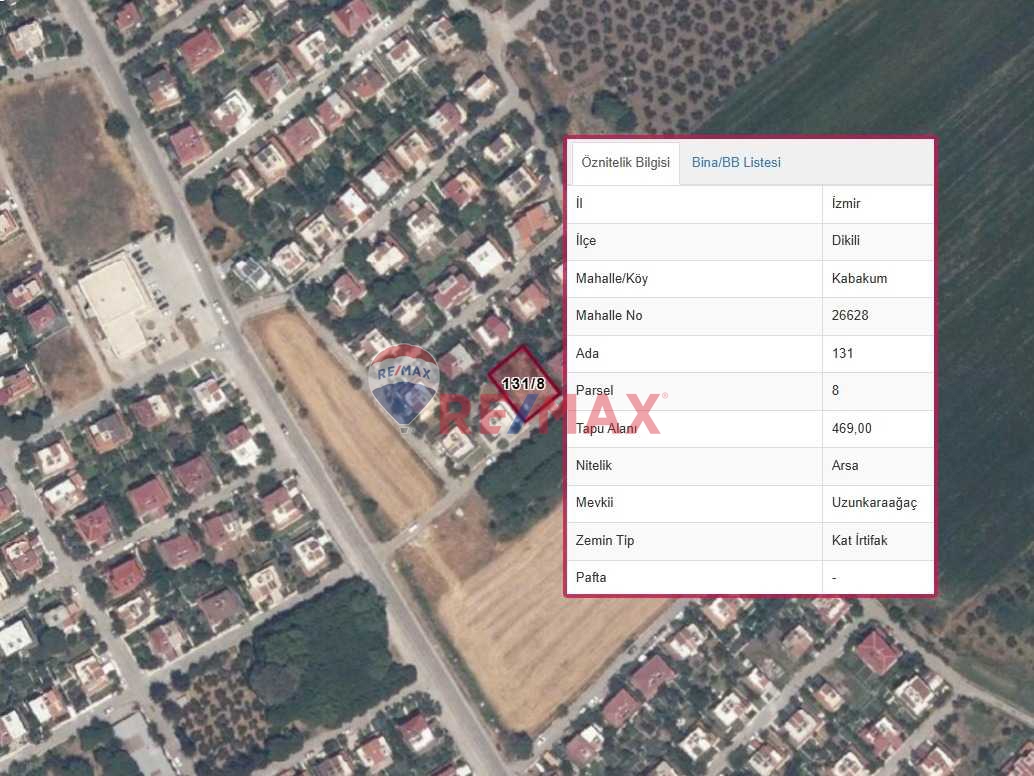
Task: Select the Dikili district value
Action: [846, 241]
